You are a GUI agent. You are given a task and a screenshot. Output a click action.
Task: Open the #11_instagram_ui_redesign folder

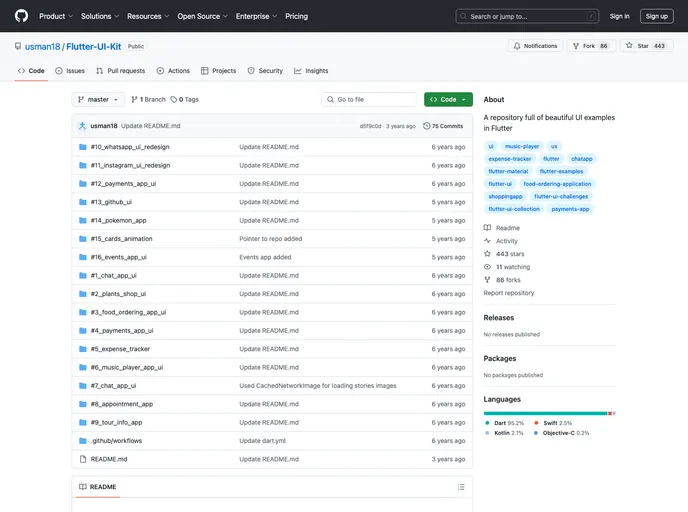[x=130, y=165]
